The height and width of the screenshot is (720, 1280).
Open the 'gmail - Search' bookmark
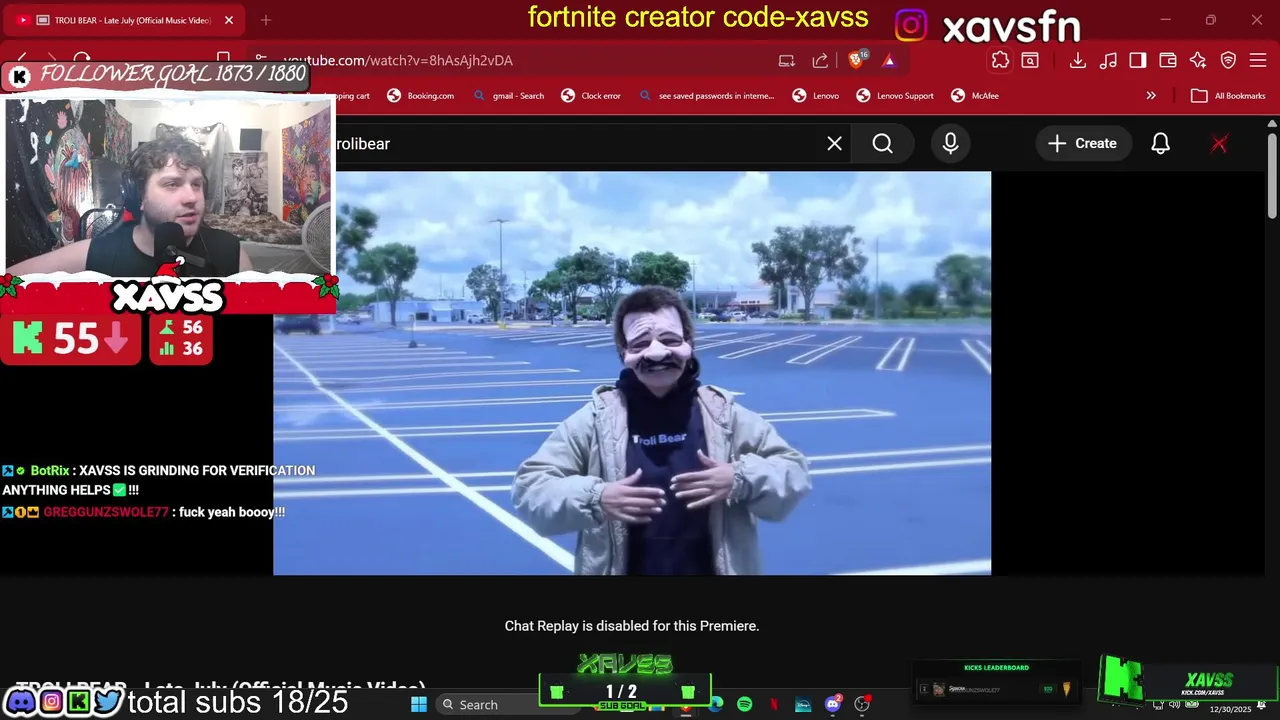(x=508, y=96)
